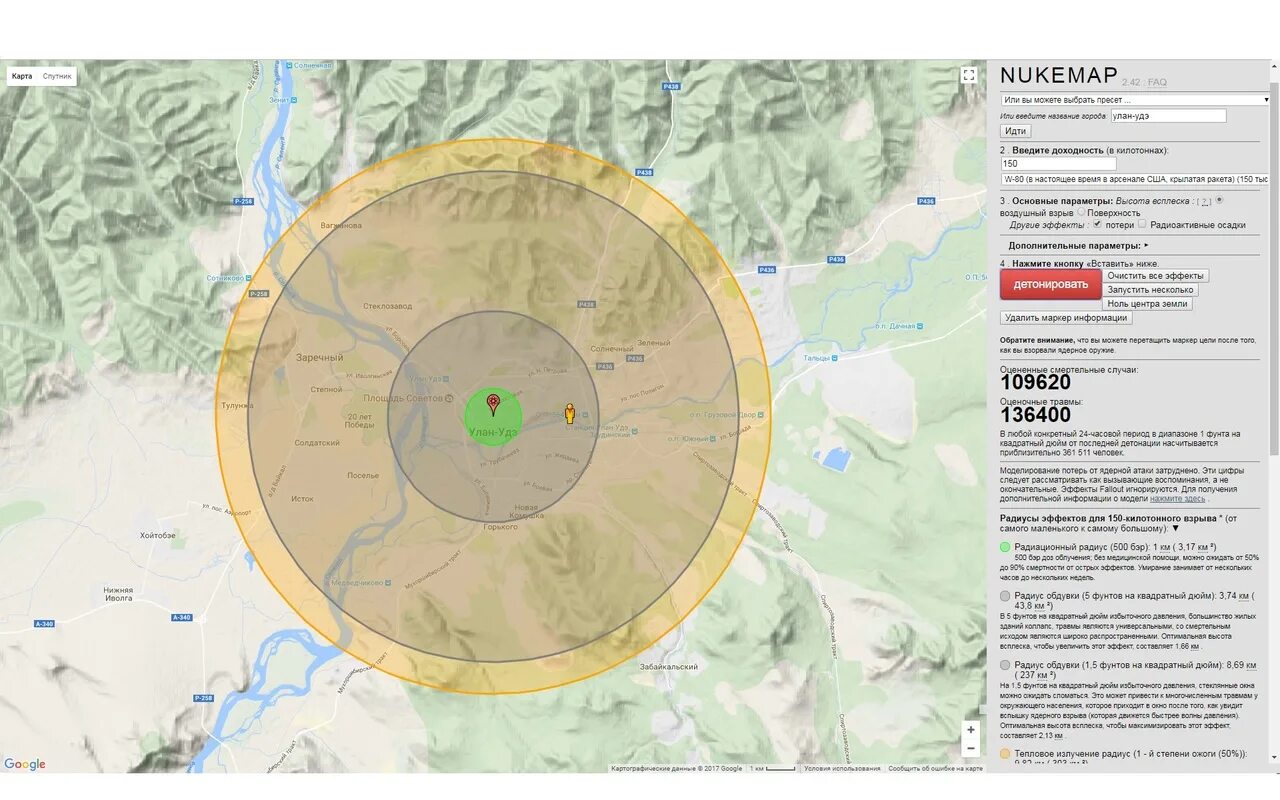Click gray 5 psi Радиус обдувки swatch
Screen dimensions: 1280x800
click(x=1005, y=595)
